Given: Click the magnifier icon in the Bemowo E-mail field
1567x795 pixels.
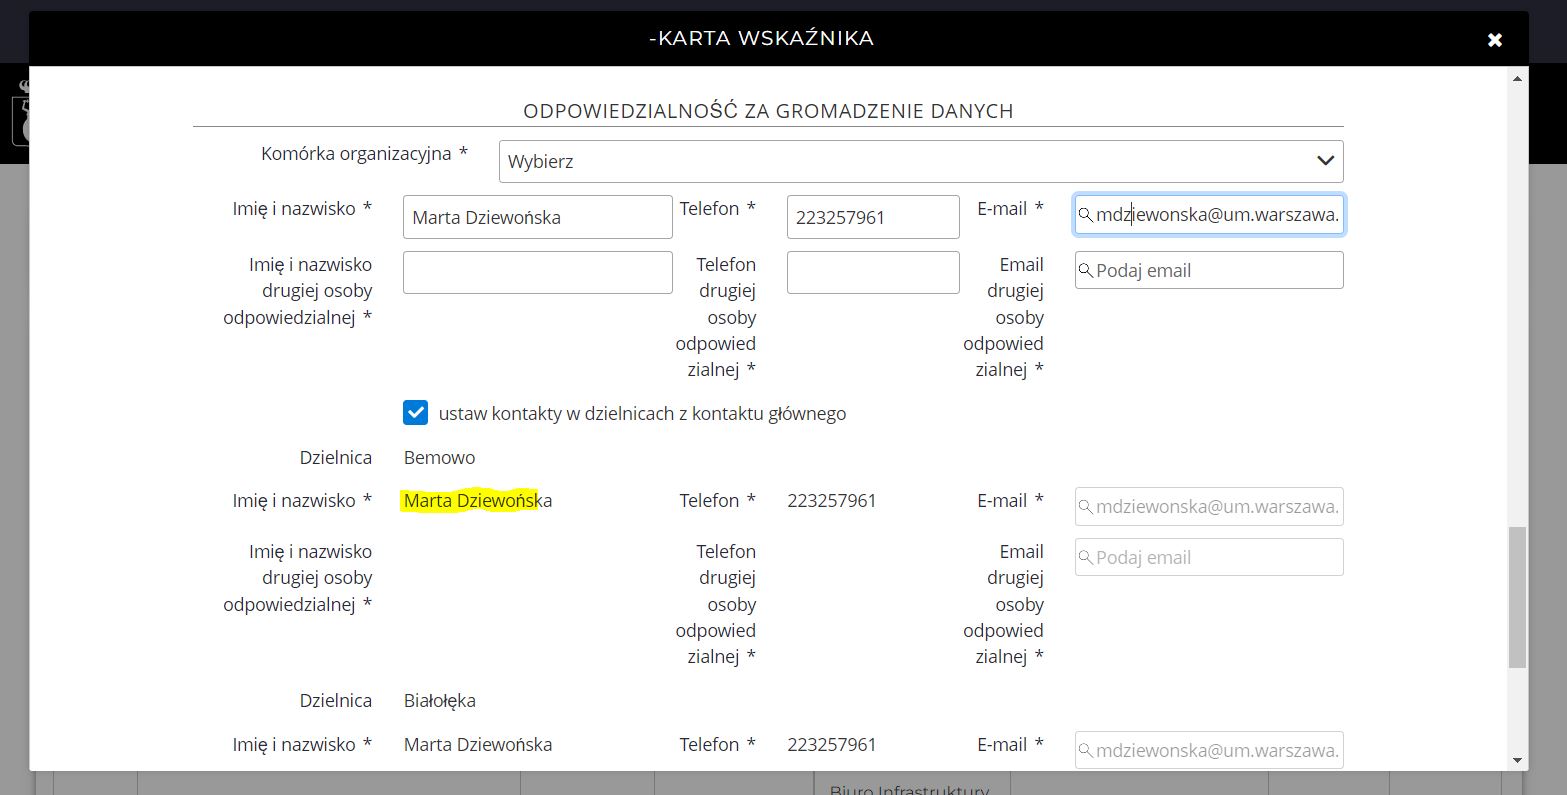Looking at the screenshot, I should click(x=1085, y=507).
